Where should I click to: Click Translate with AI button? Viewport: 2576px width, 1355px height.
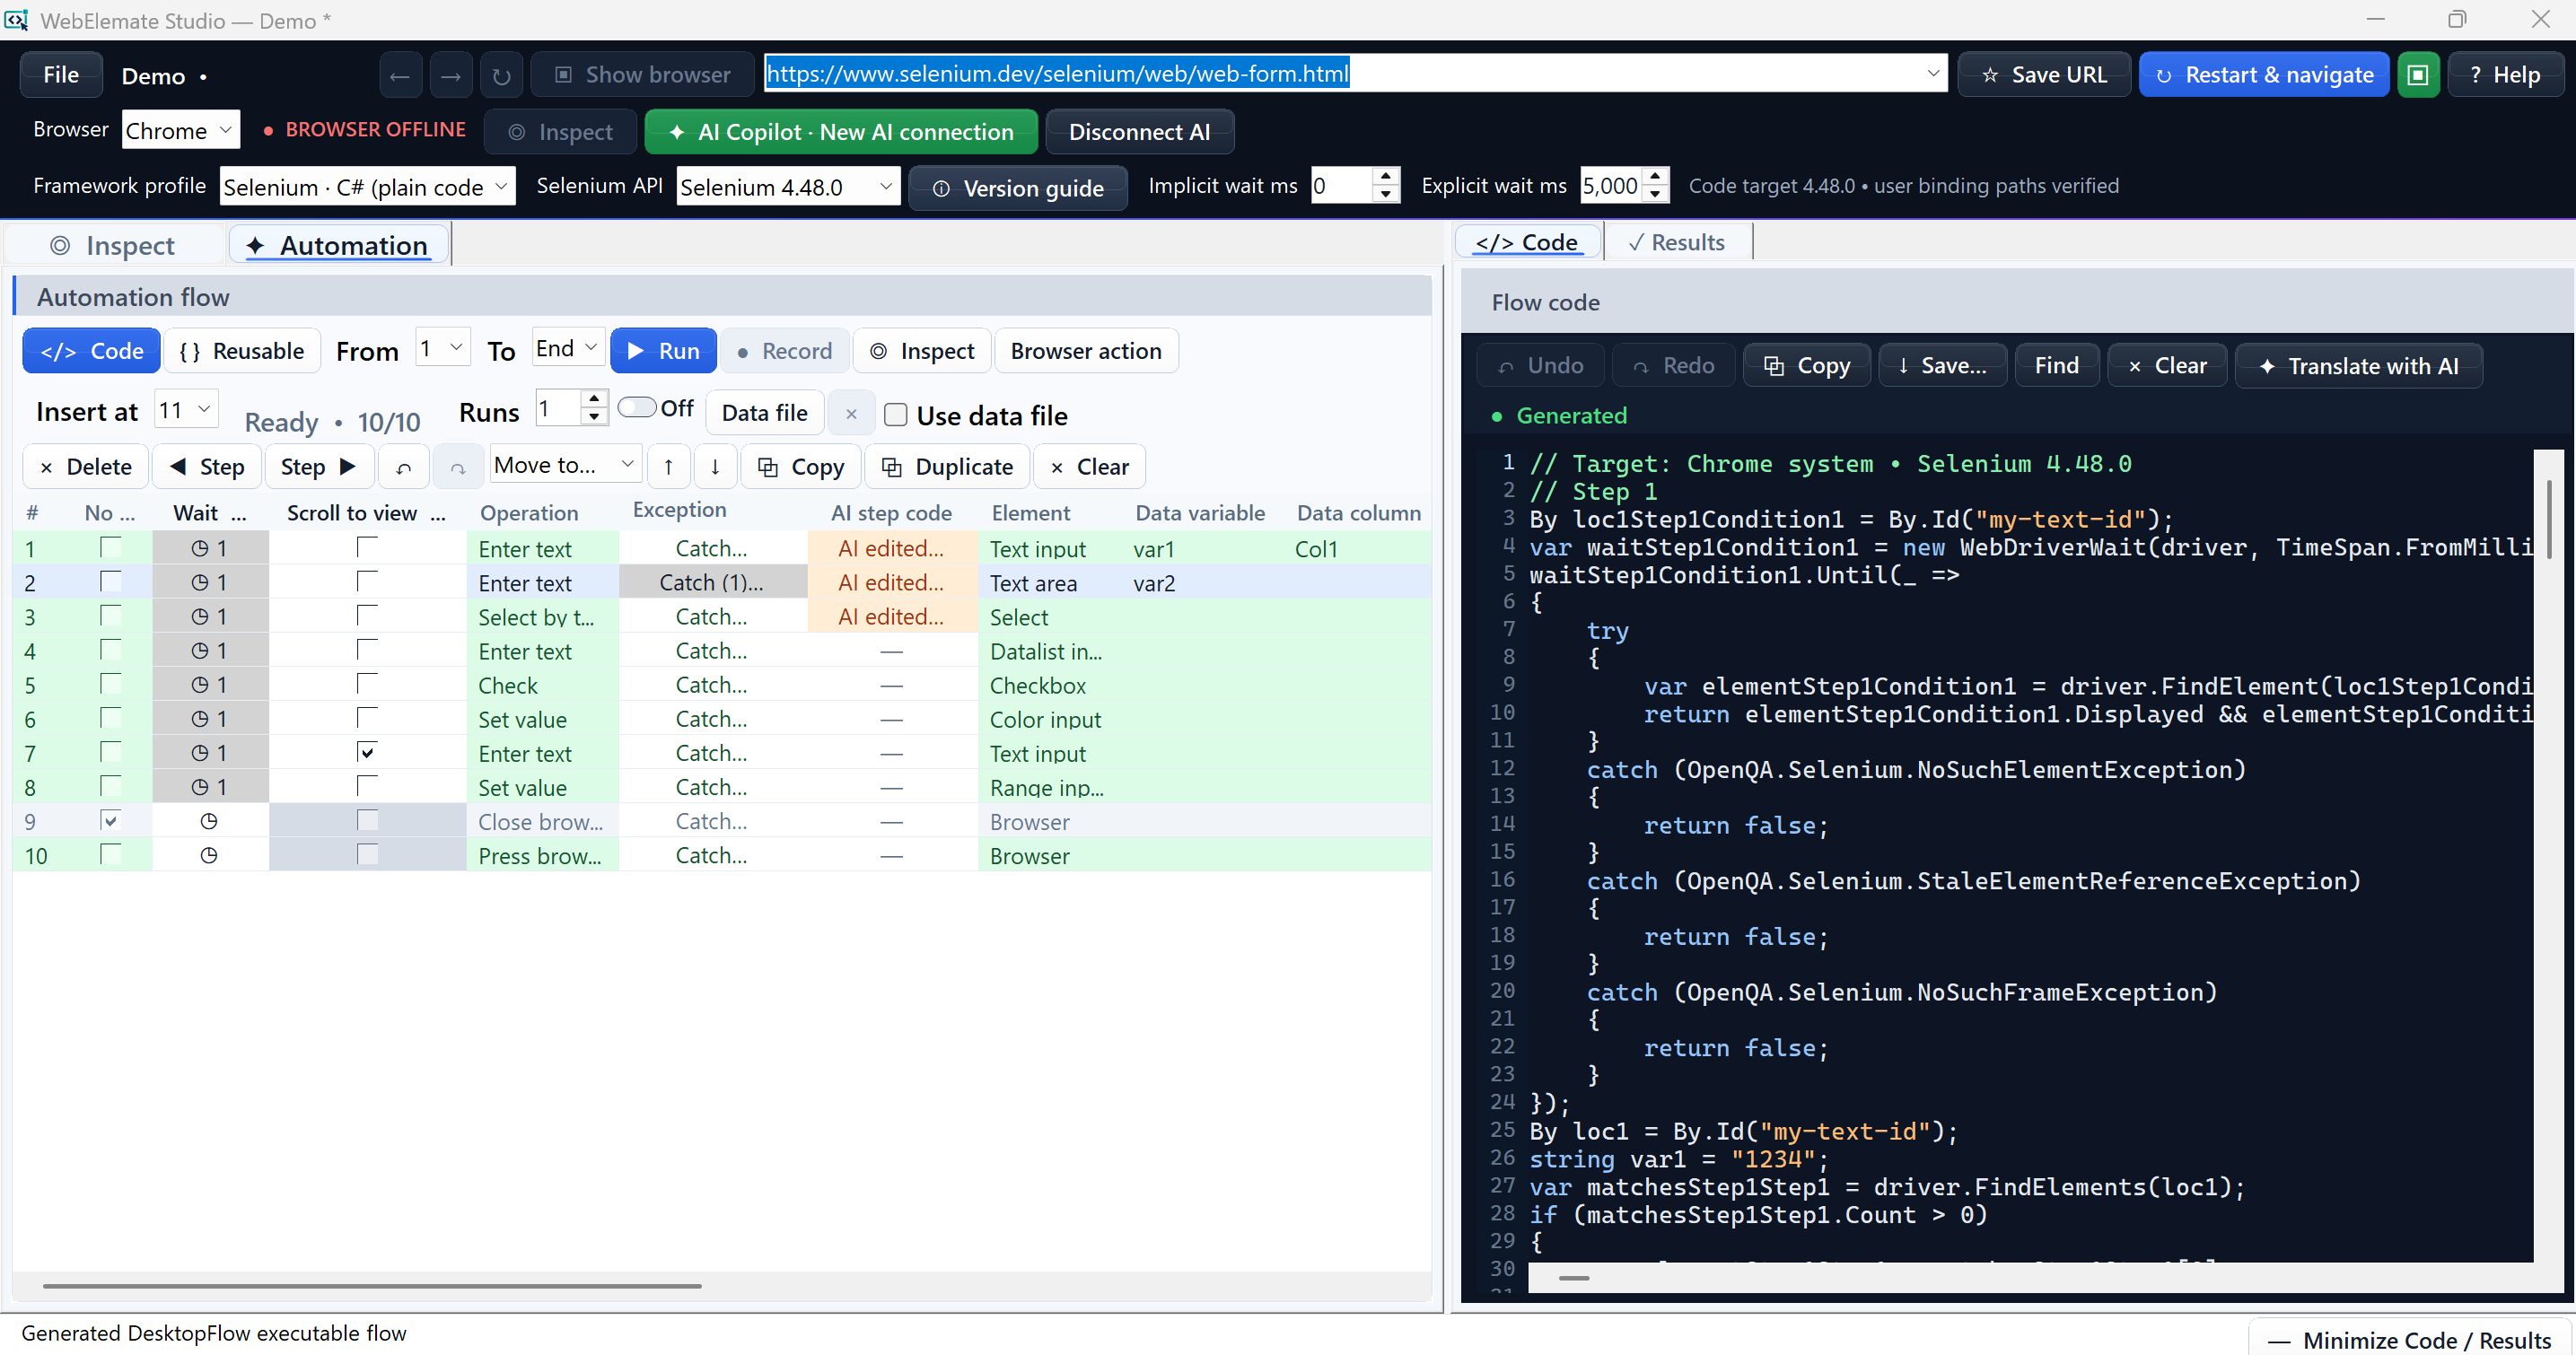coord(2358,366)
